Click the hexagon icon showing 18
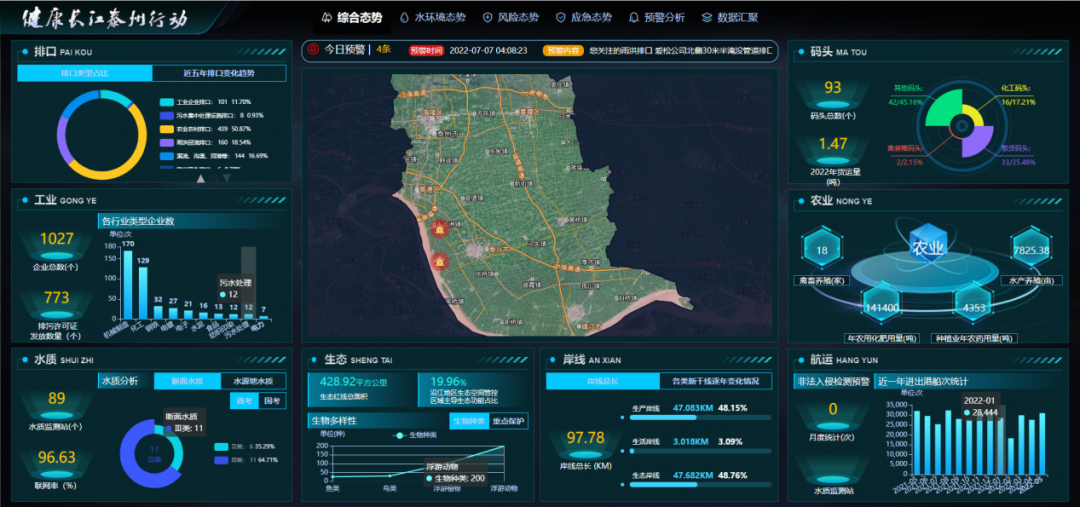Image resolution: width=1080 pixels, height=507 pixels. coord(822,250)
